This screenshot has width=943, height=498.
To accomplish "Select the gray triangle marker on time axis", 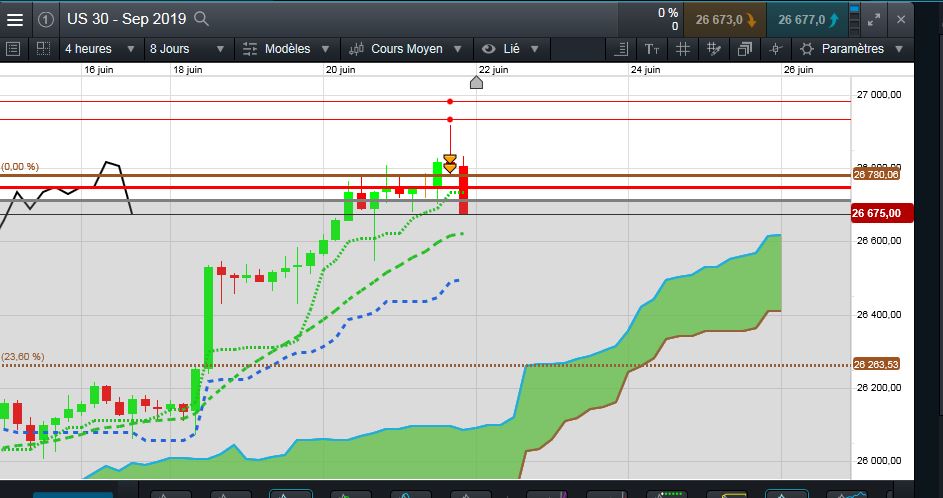I will pos(476,82).
